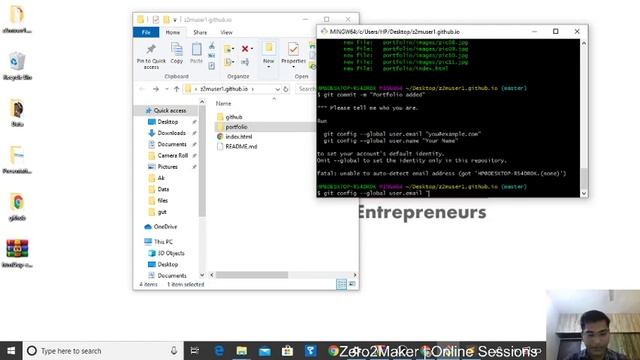The height and width of the screenshot is (360, 640).
Task: Click the Git Bash title bar icon
Action: (x=324, y=31)
